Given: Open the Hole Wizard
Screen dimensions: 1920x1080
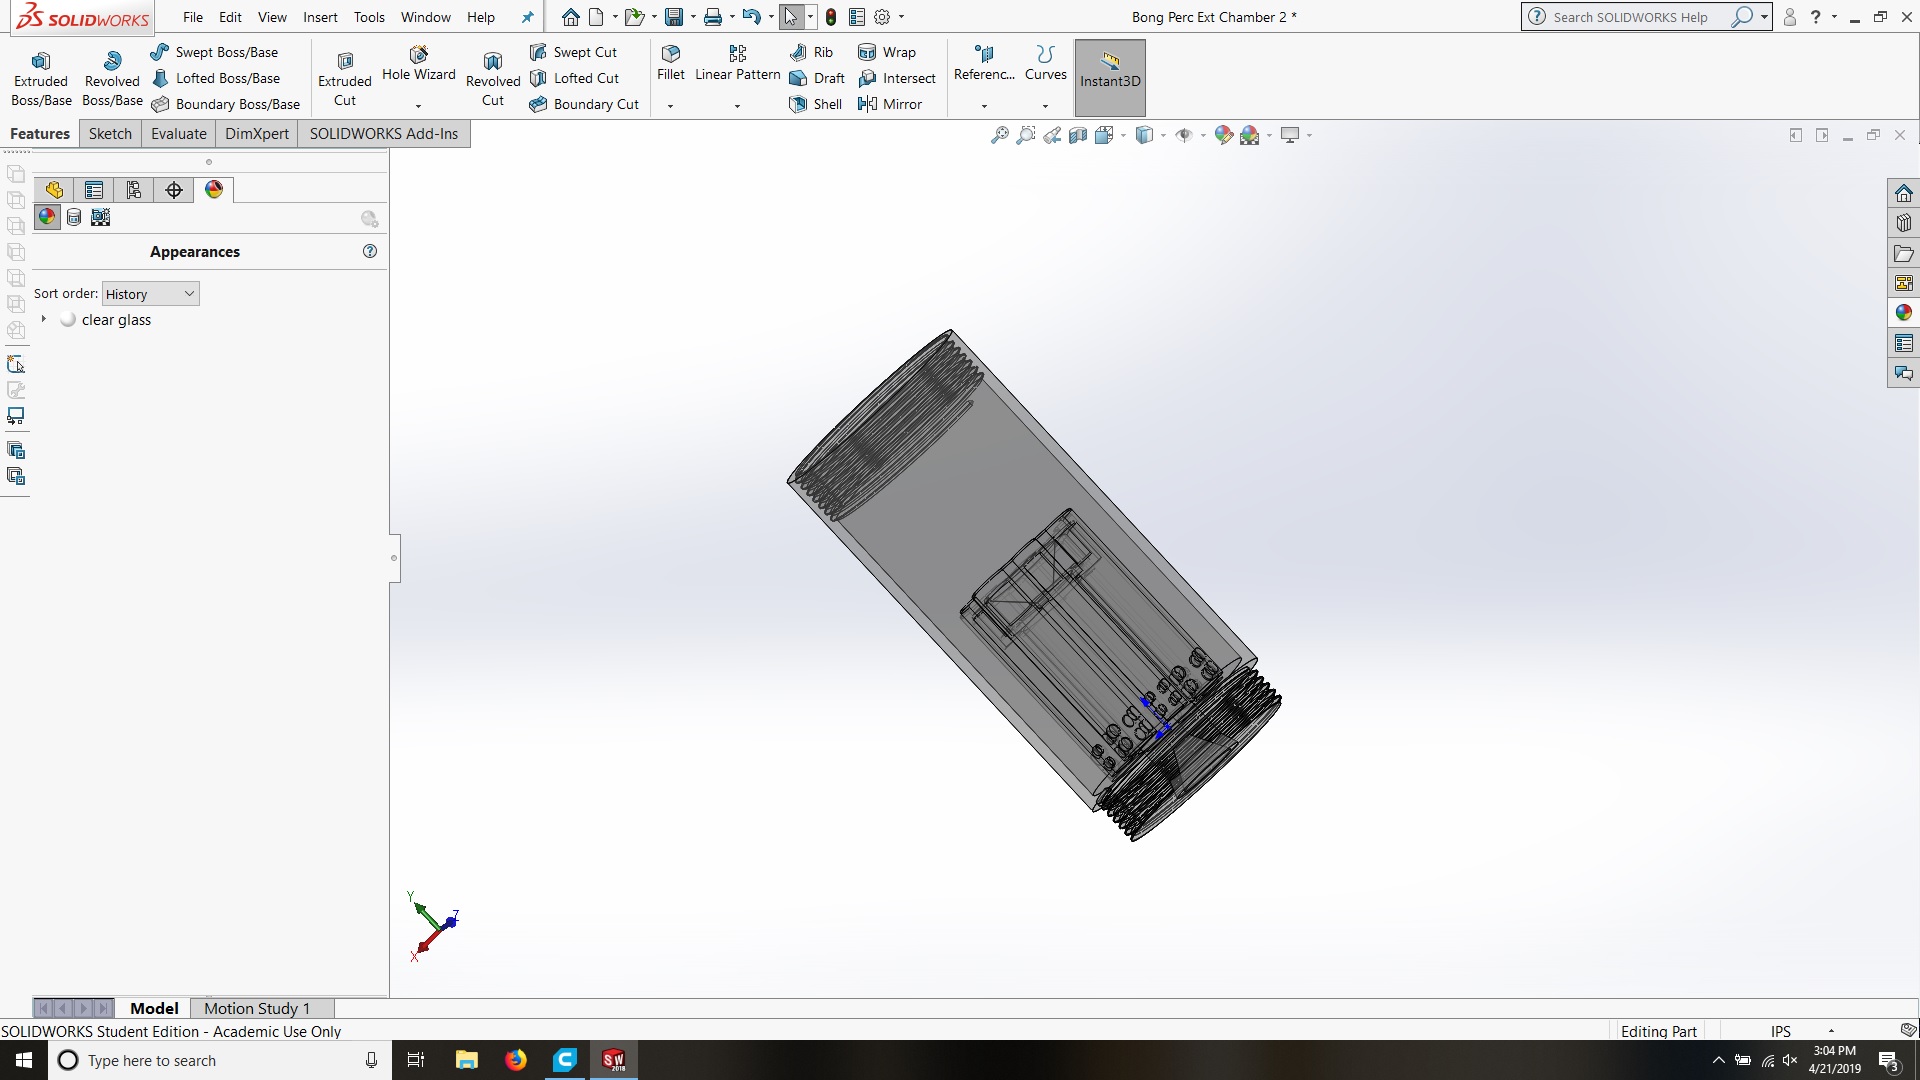Looking at the screenshot, I should 418,63.
